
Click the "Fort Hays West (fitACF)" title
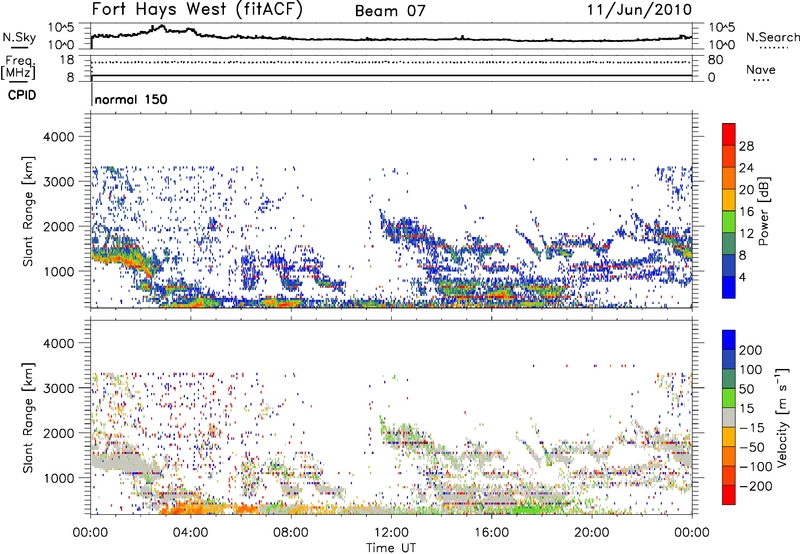(197, 9)
